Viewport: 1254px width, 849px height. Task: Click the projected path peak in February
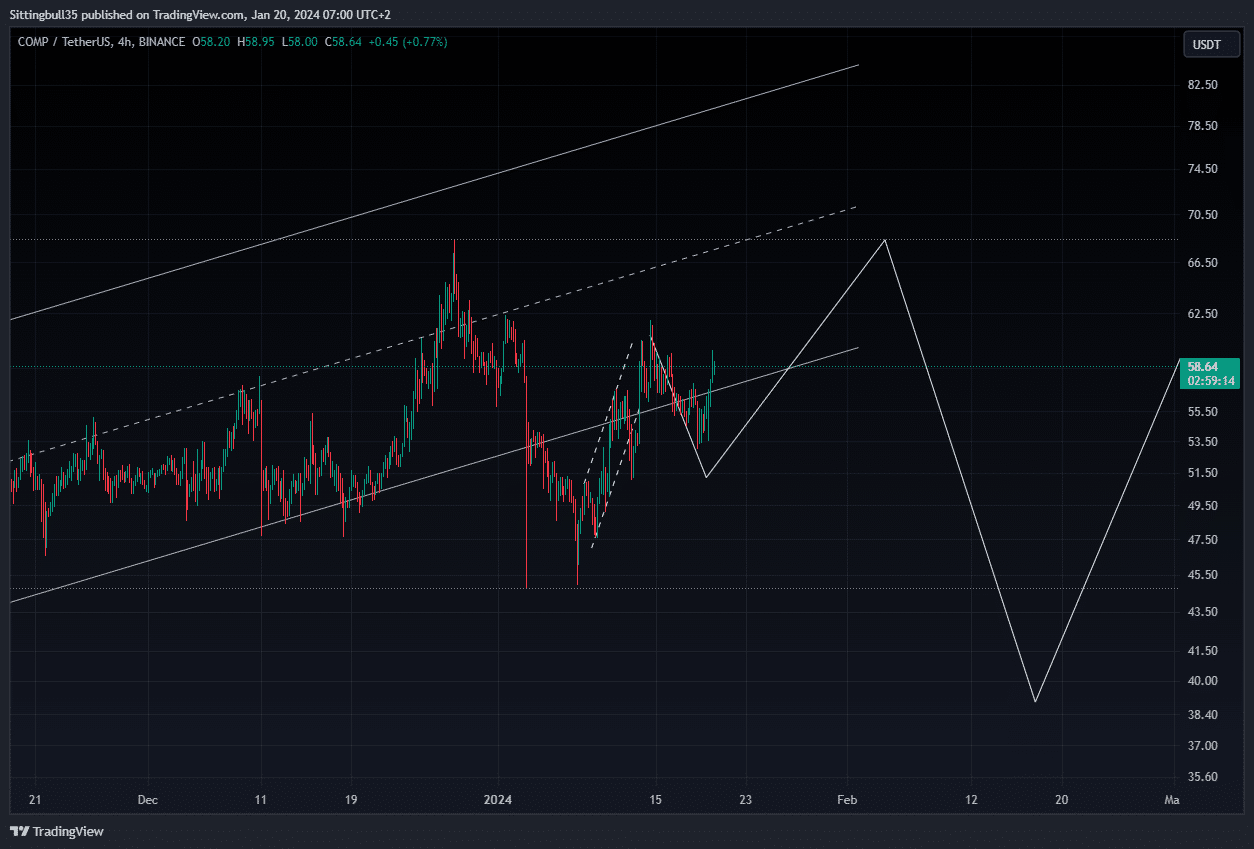(x=885, y=240)
